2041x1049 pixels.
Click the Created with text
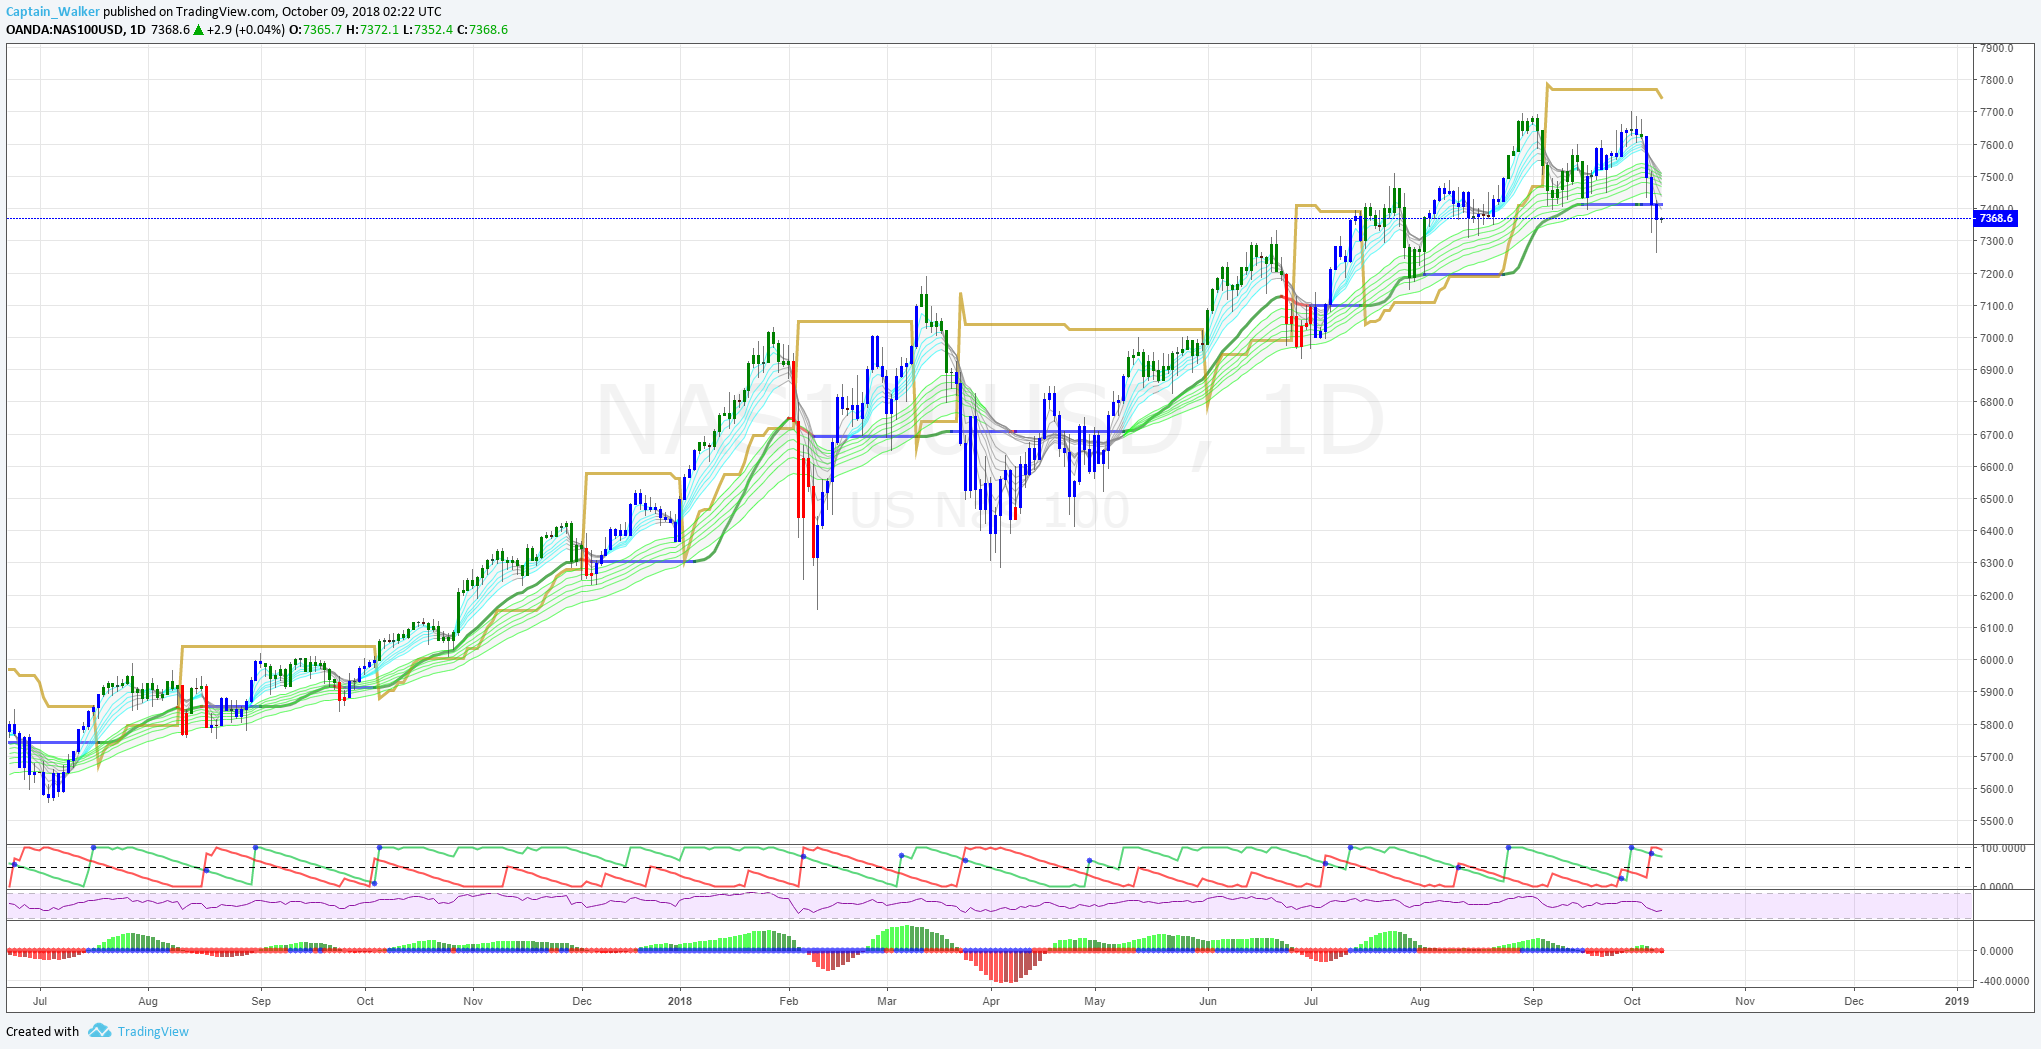(43, 1032)
